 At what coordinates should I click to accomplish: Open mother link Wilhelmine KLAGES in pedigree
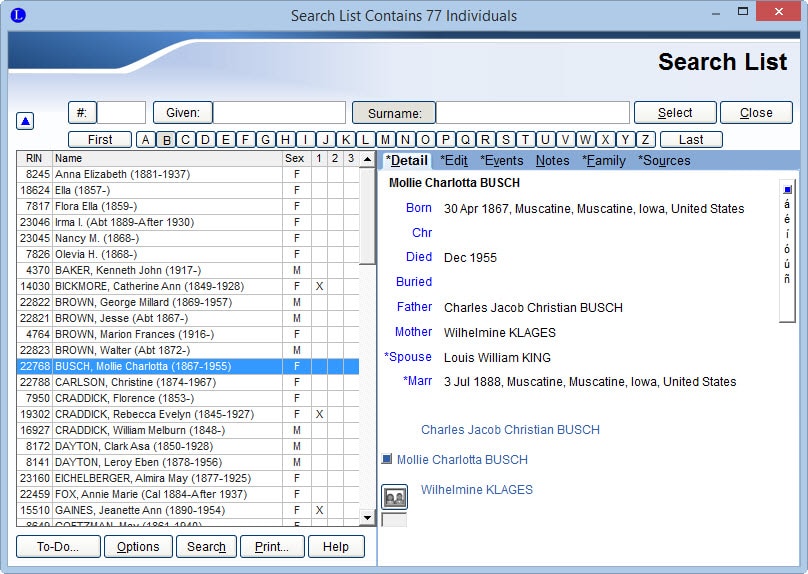pos(477,489)
